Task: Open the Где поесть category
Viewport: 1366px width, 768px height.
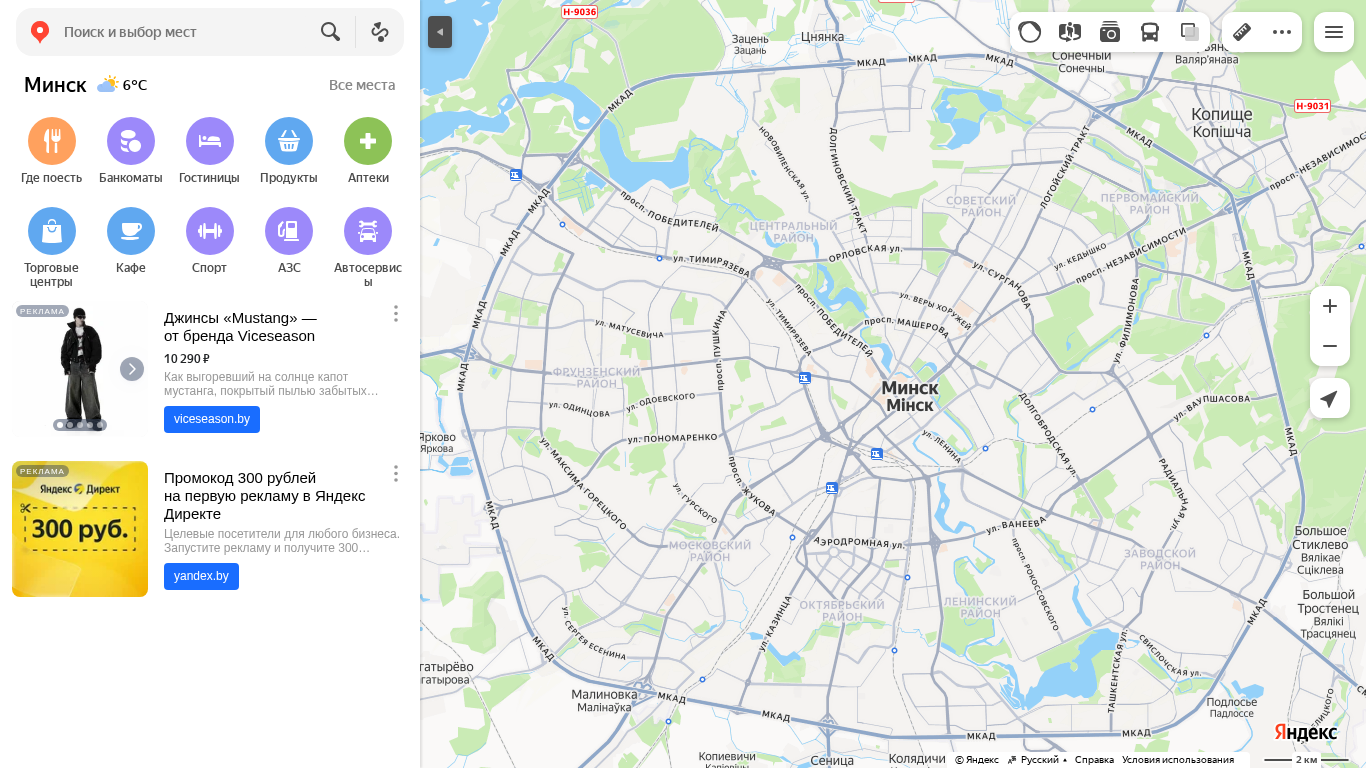Action: [x=52, y=141]
